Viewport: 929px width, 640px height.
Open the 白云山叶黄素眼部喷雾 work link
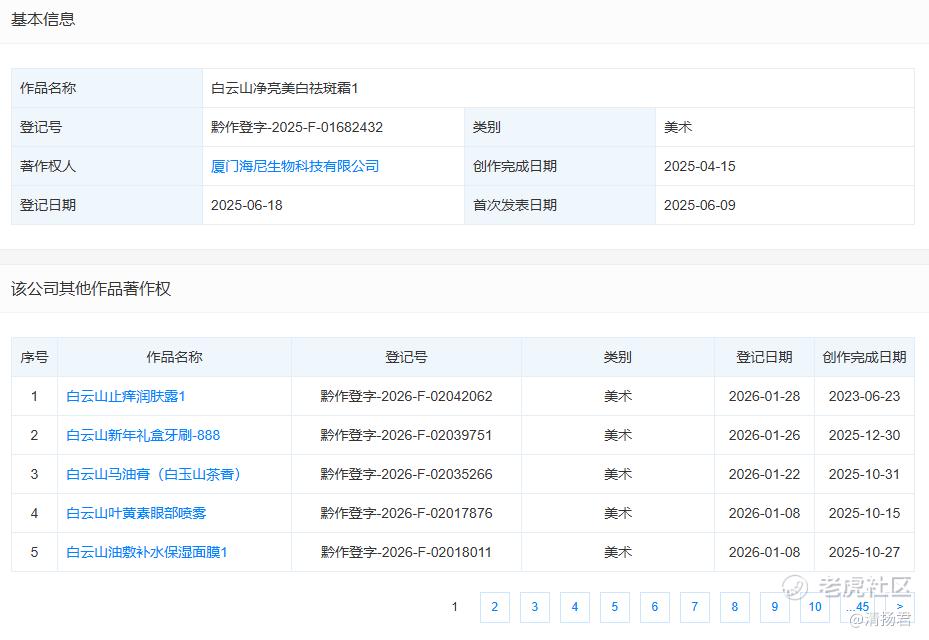[136, 513]
